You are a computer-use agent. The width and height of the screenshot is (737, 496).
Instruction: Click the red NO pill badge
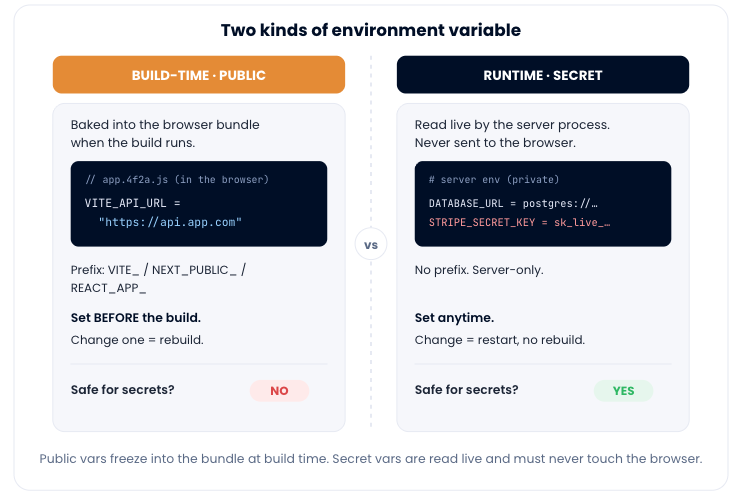coord(279,391)
